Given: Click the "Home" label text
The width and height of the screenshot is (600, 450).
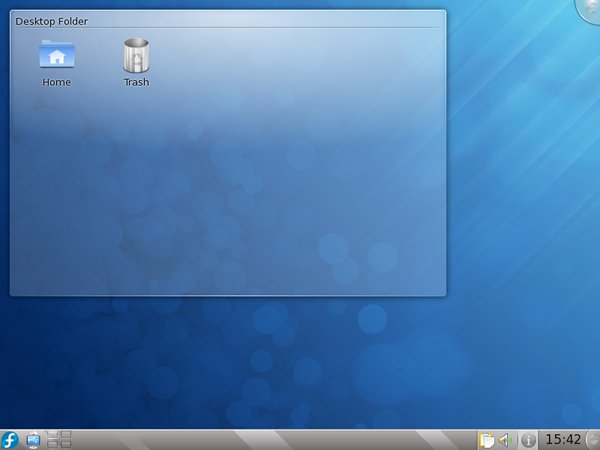Looking at the screenshot, I should [57, 82].
